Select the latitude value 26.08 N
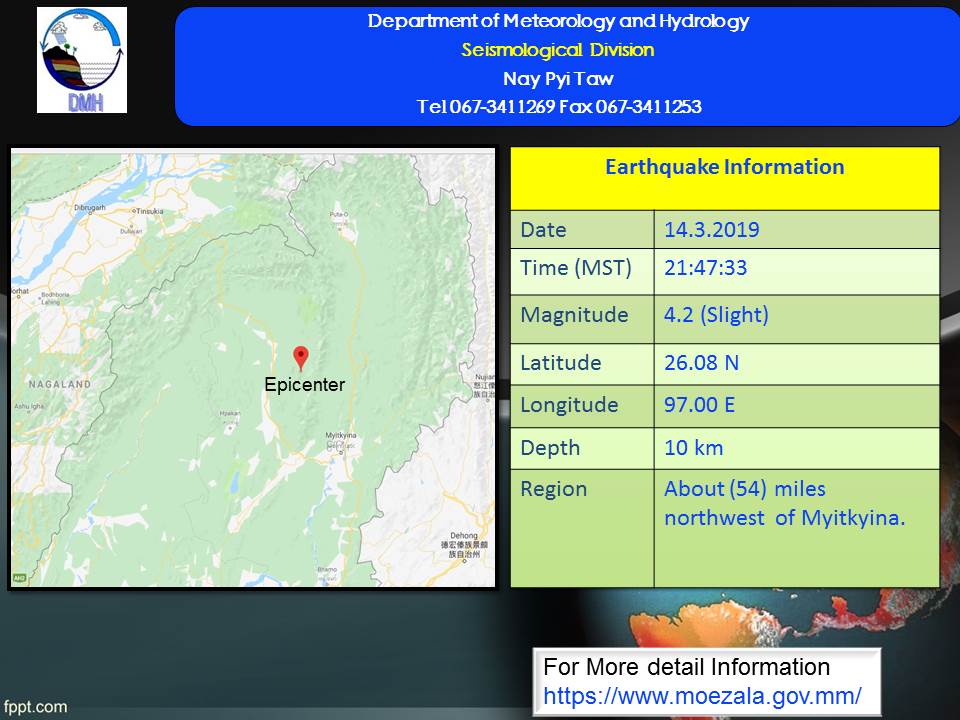The height and width of the screenshot is (720, 960). pyautogui.click(x=702, y=362)
